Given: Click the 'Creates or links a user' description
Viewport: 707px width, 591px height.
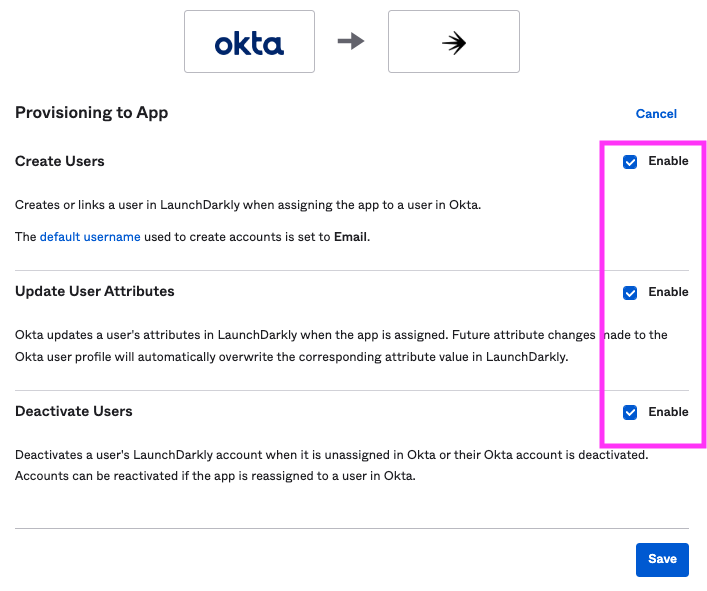Looking at the screenshot, I should click(x=248, y=205).
